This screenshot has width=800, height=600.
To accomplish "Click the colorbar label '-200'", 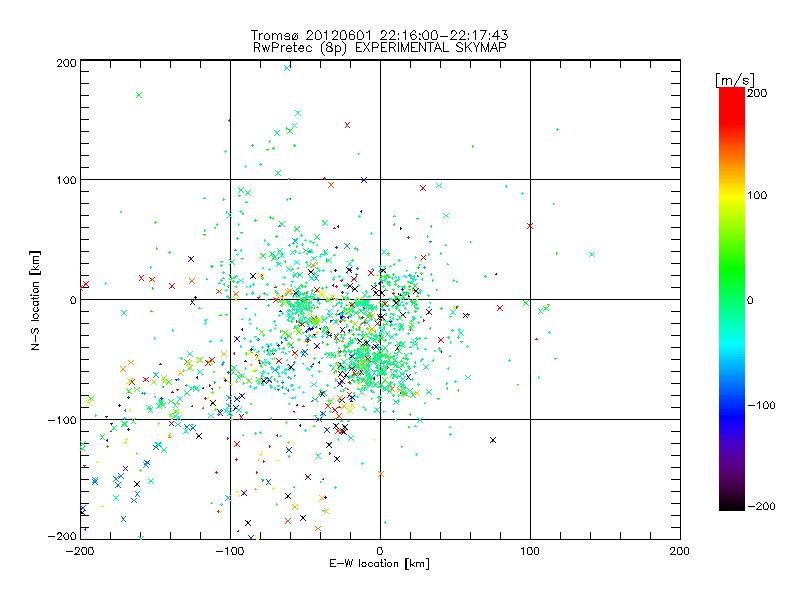I will click(x=761, y=507).
